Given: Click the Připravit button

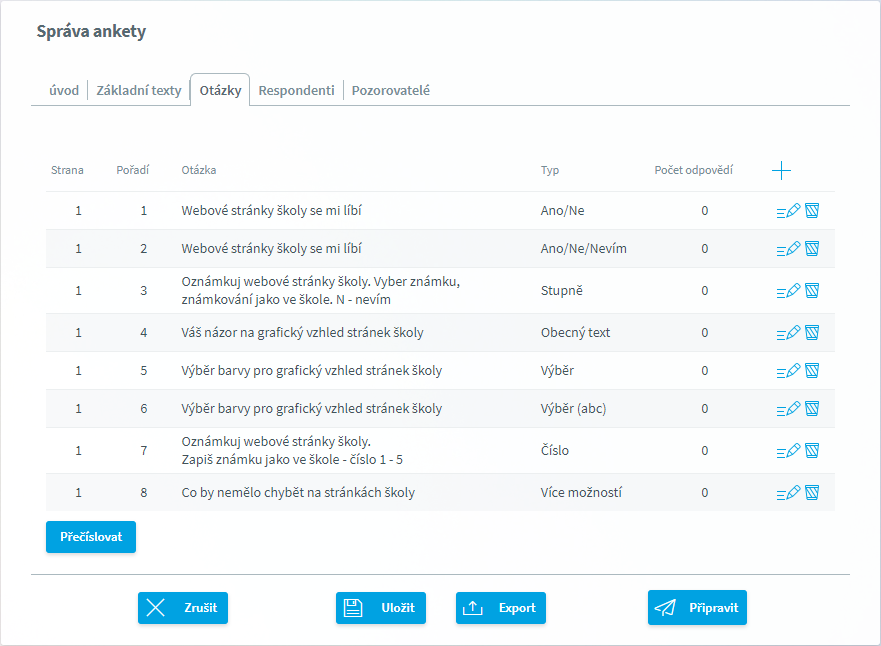Looking at the screenshot, I should [x=697, y=607].
